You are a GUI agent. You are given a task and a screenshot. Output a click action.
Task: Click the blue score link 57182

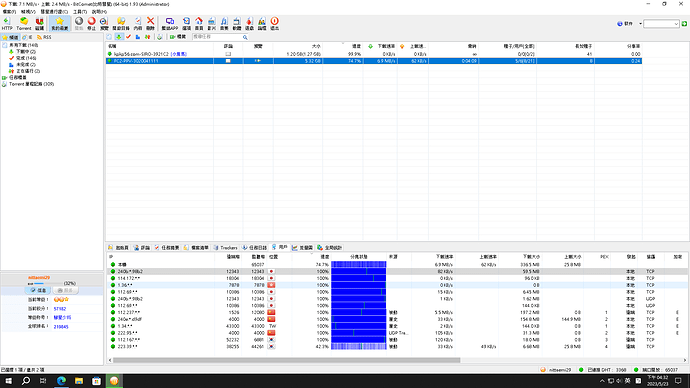pyautogui.click(x=60, y=309)
